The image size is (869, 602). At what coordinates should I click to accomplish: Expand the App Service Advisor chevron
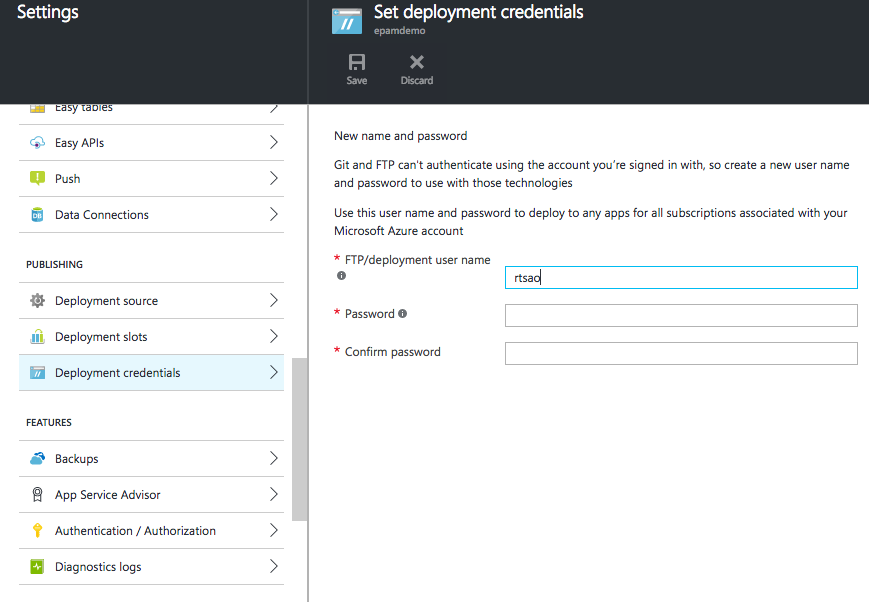[274, 494]
